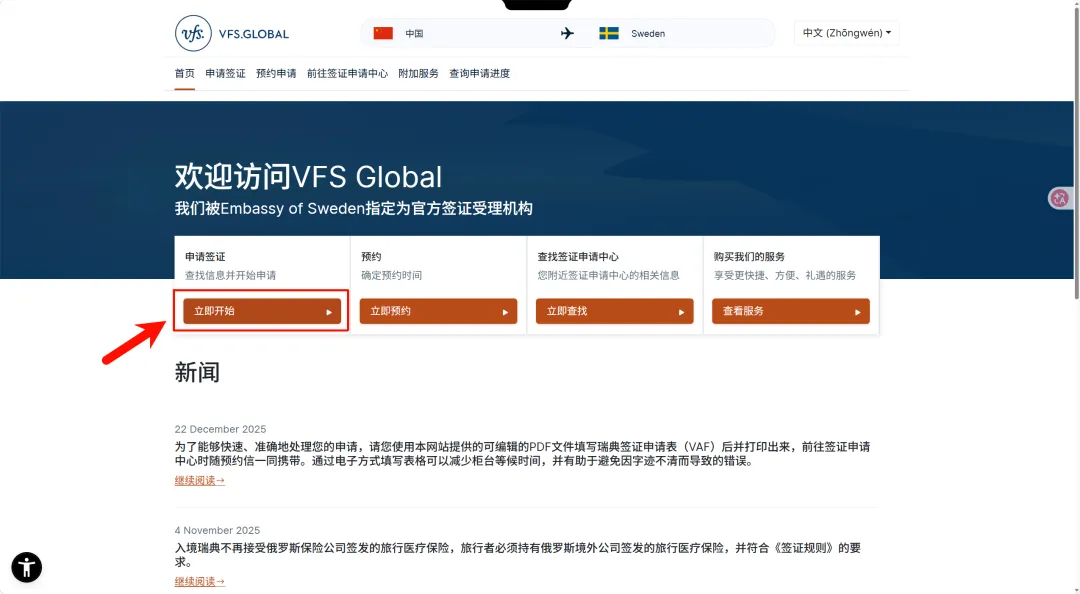Click the 购买我们的服务 card title

click(749, 256)
